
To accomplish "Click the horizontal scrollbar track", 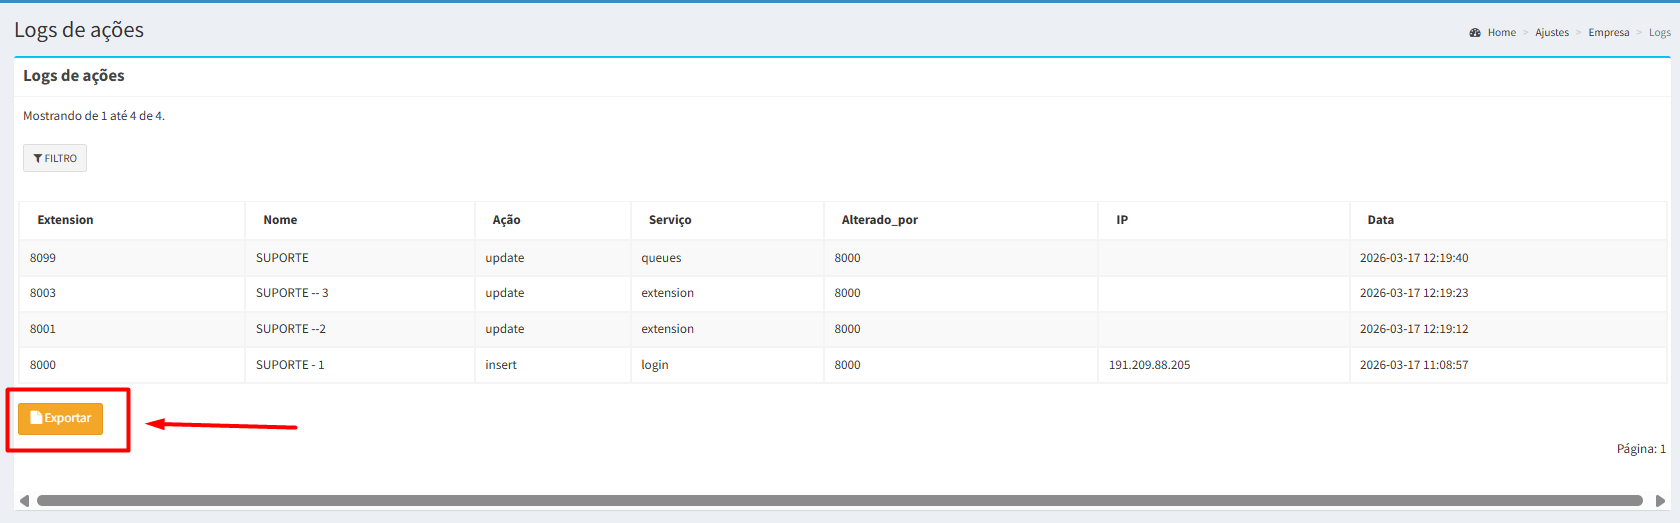I will click(840, 501).
